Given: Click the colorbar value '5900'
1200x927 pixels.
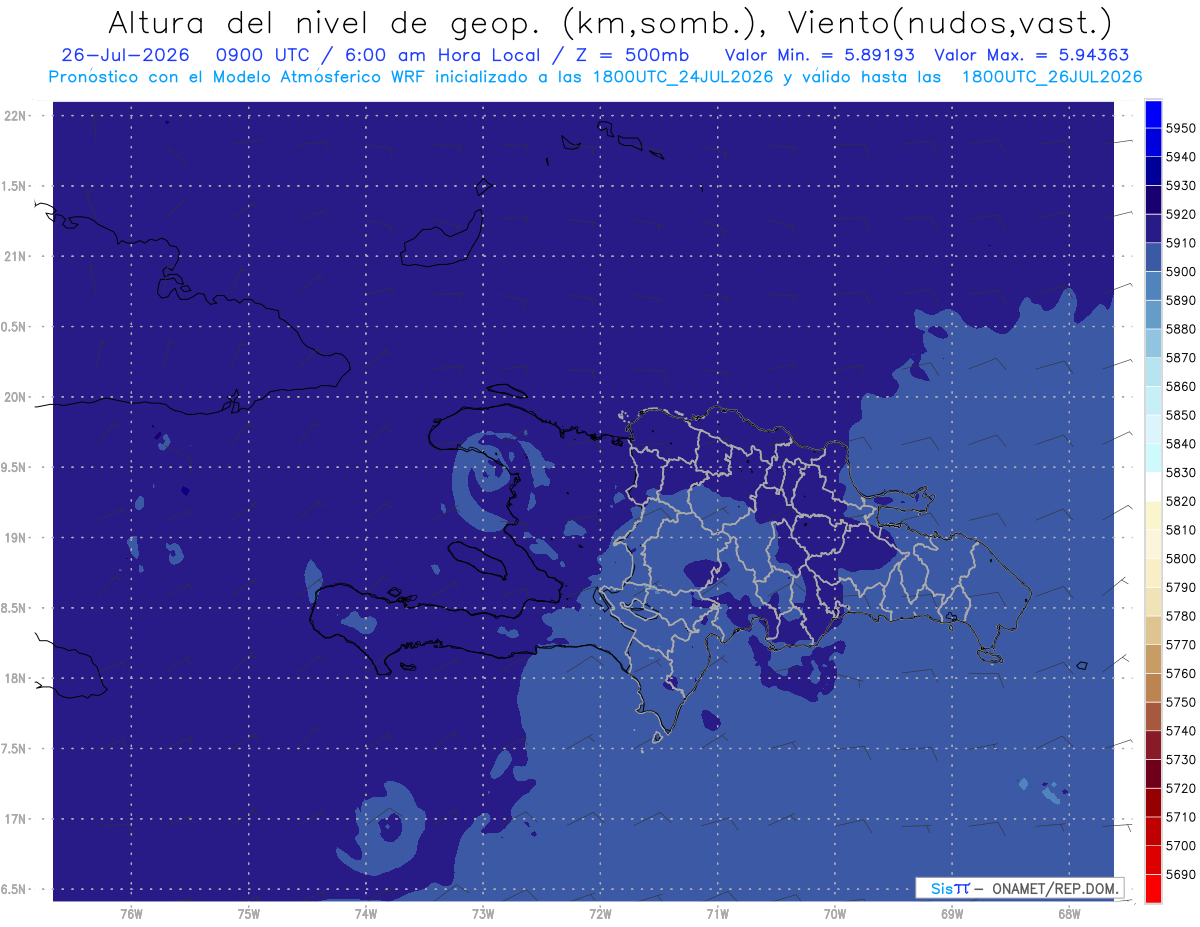Looking at the screenshot, I should [x=1180, y=271].
